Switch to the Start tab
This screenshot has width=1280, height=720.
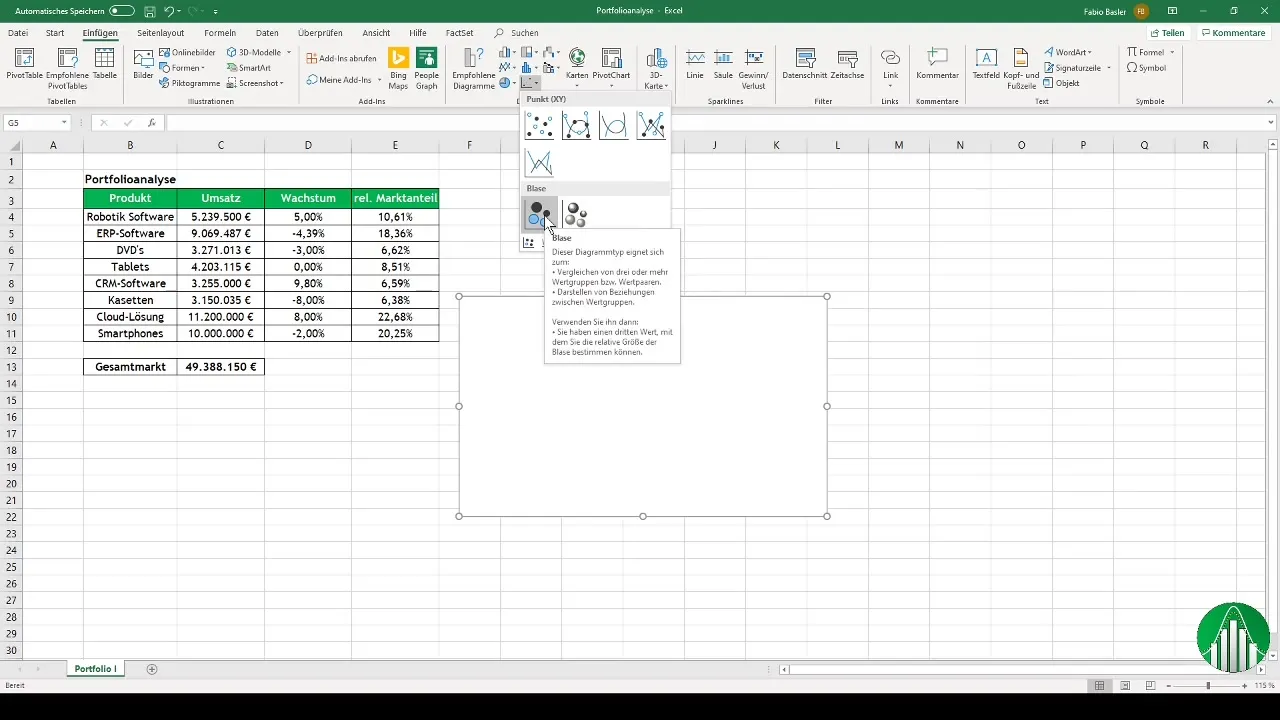pyautogui.click(x=55, y=33)
